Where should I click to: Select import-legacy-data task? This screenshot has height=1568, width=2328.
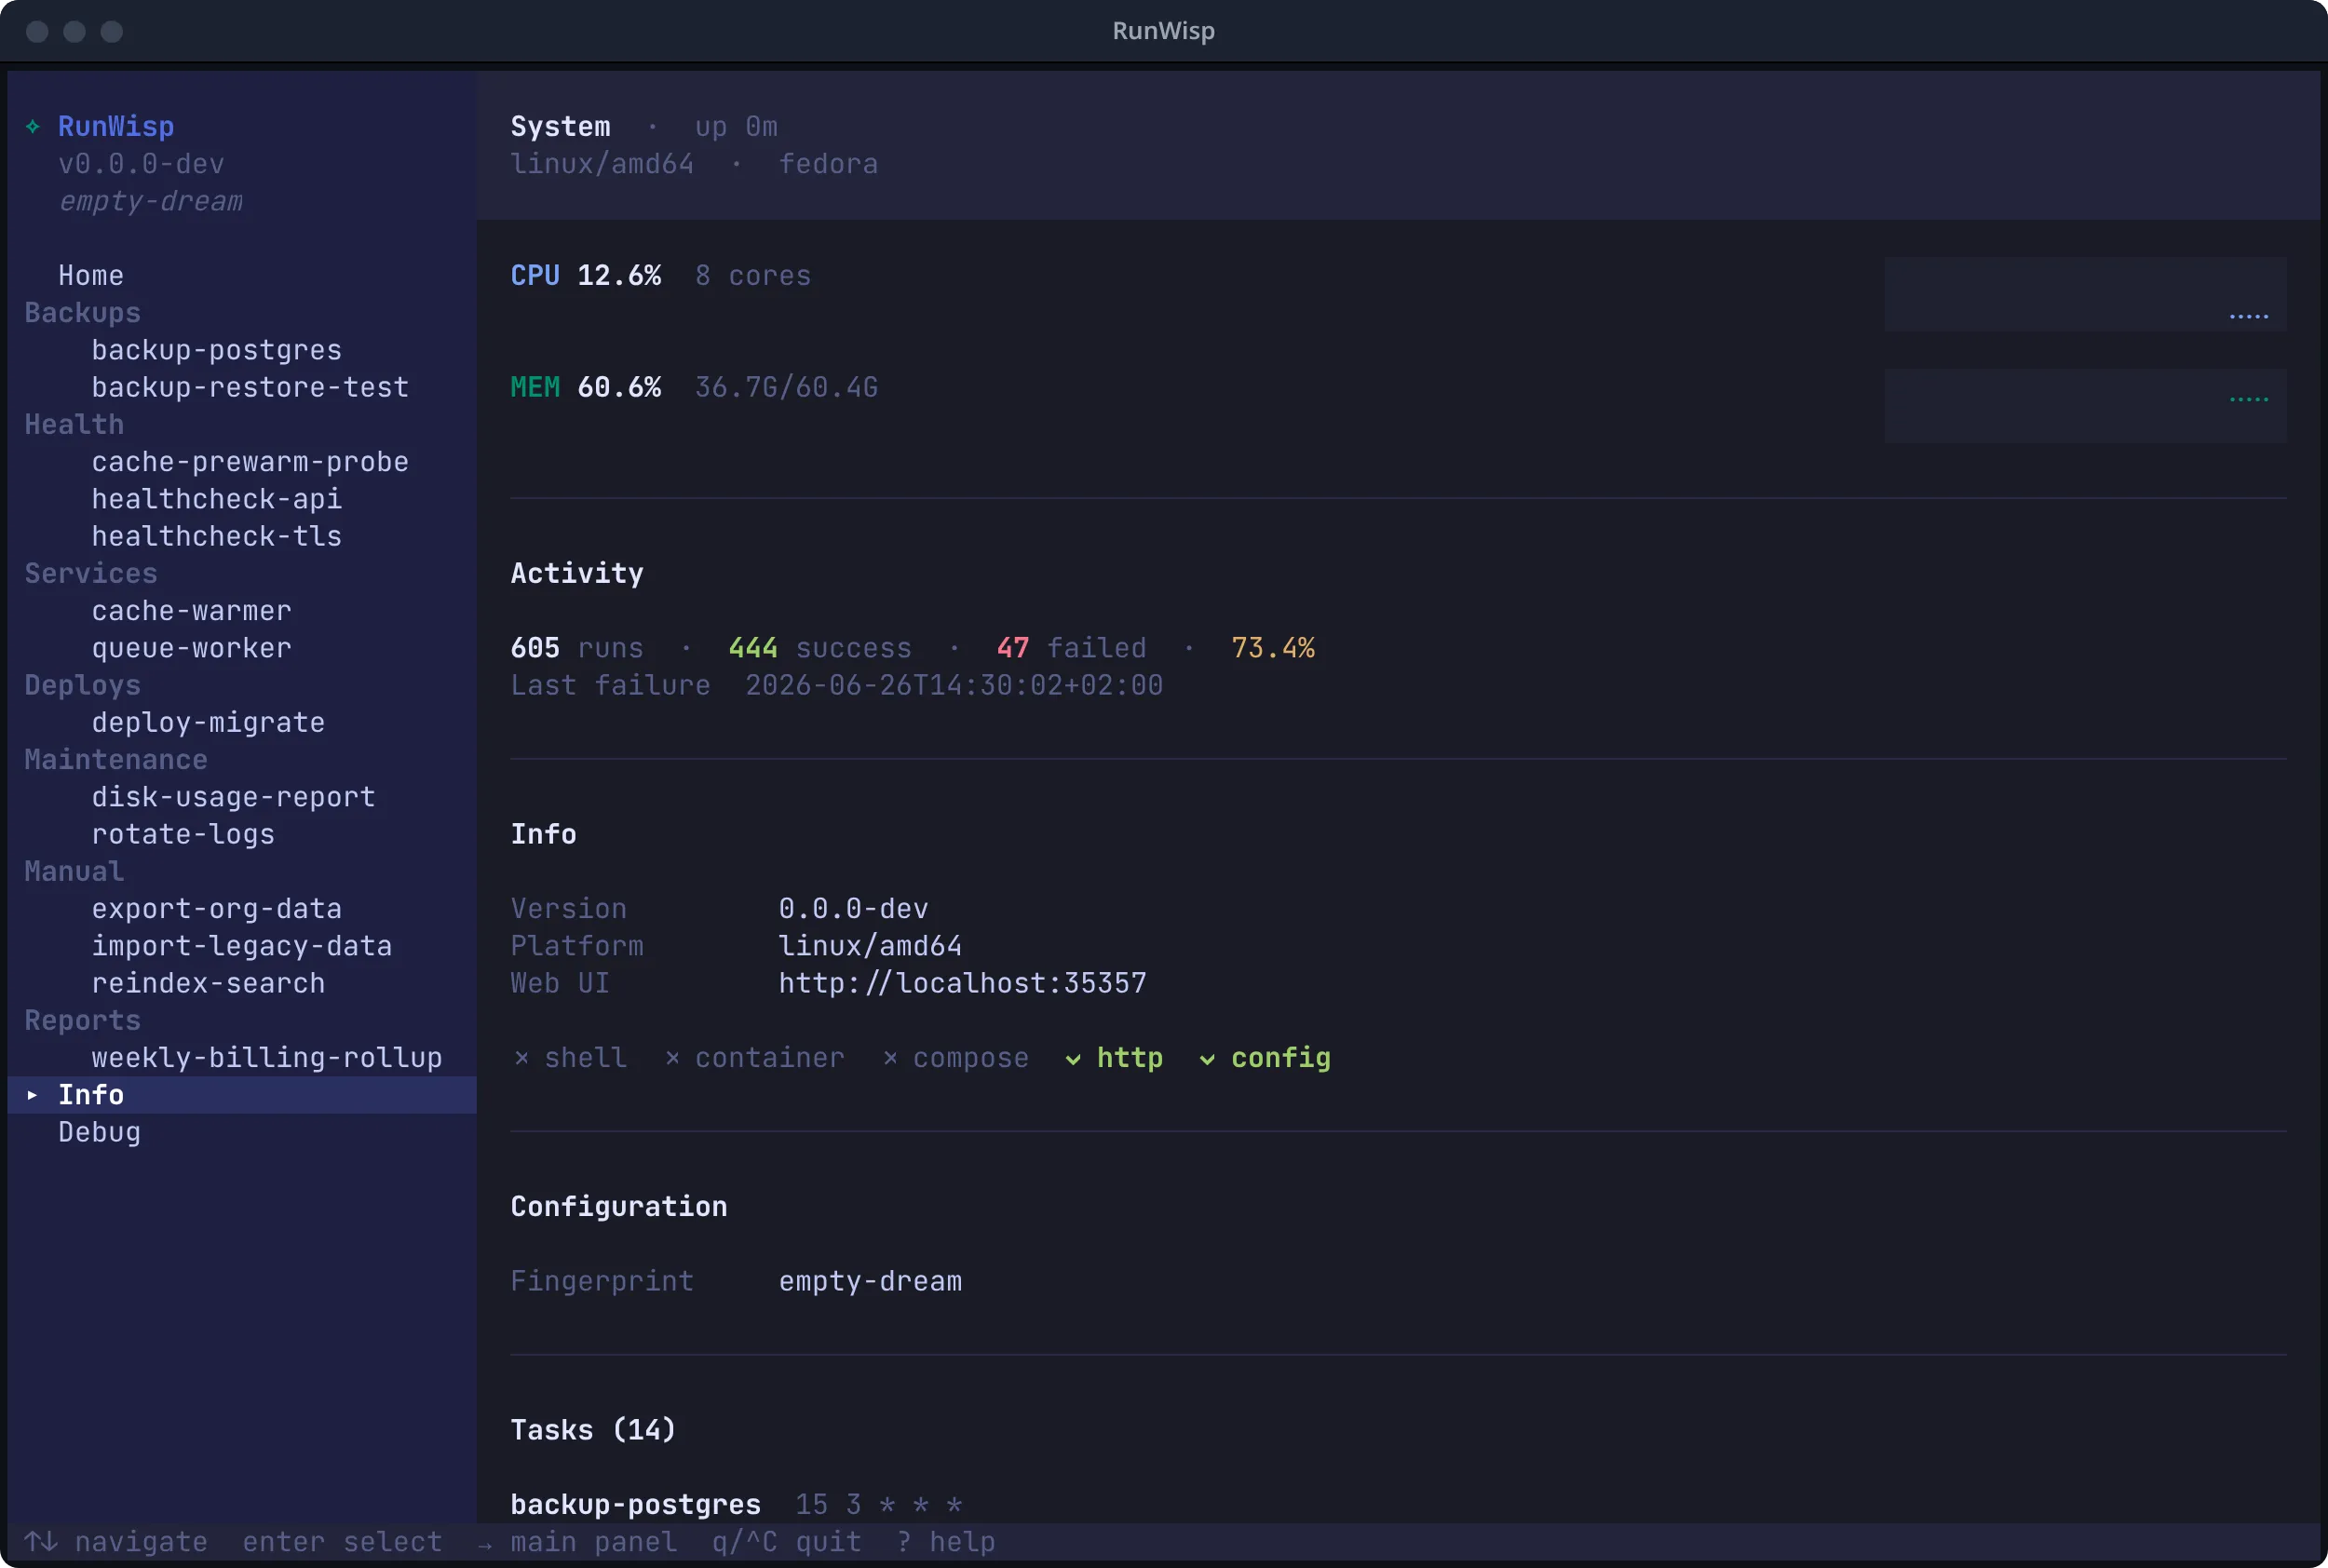pyautogui.click(x=242, y=946)
